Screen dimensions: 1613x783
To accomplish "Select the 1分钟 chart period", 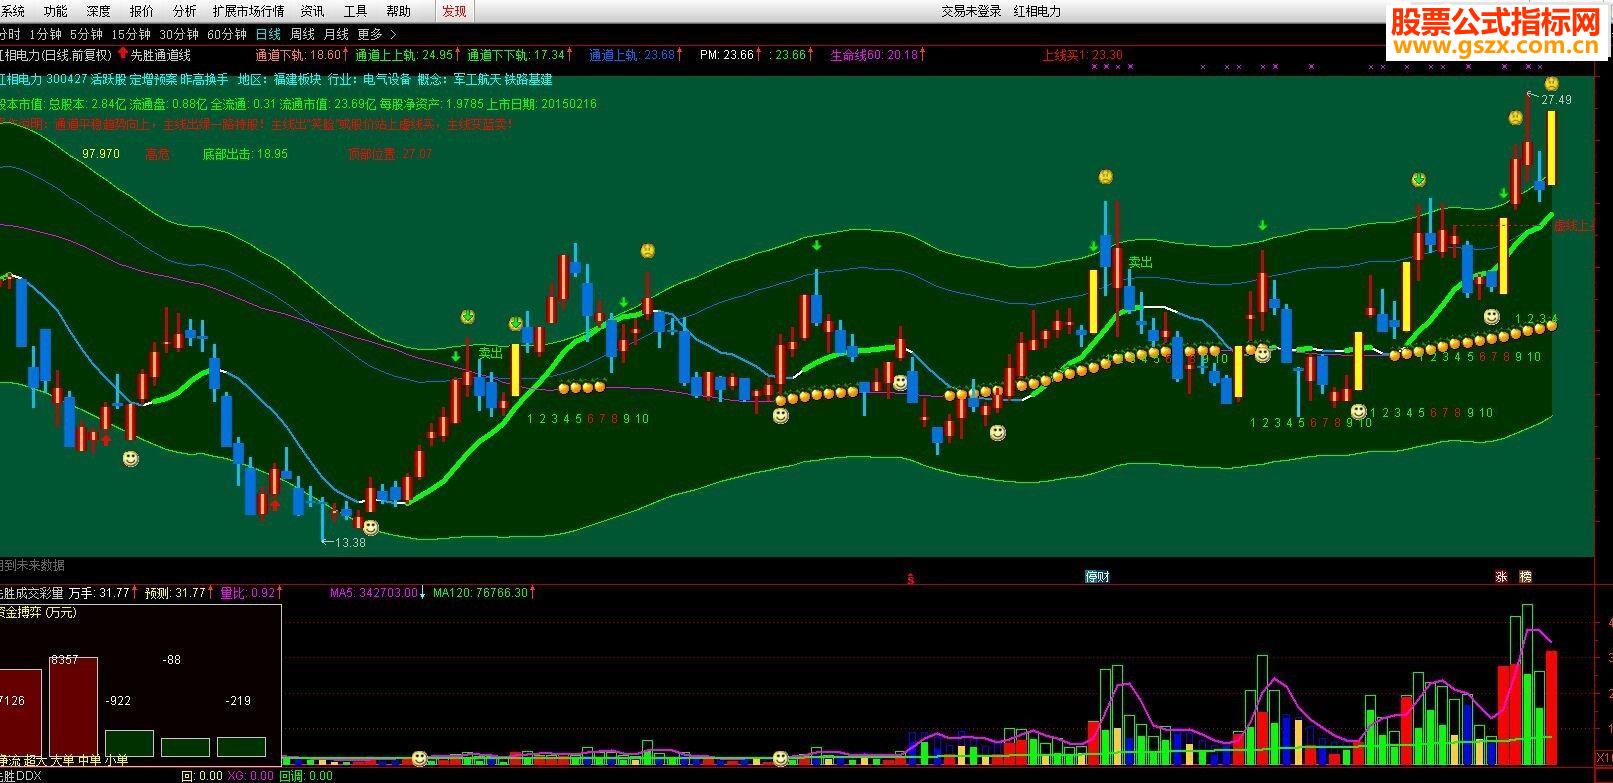I will (45, 34).
